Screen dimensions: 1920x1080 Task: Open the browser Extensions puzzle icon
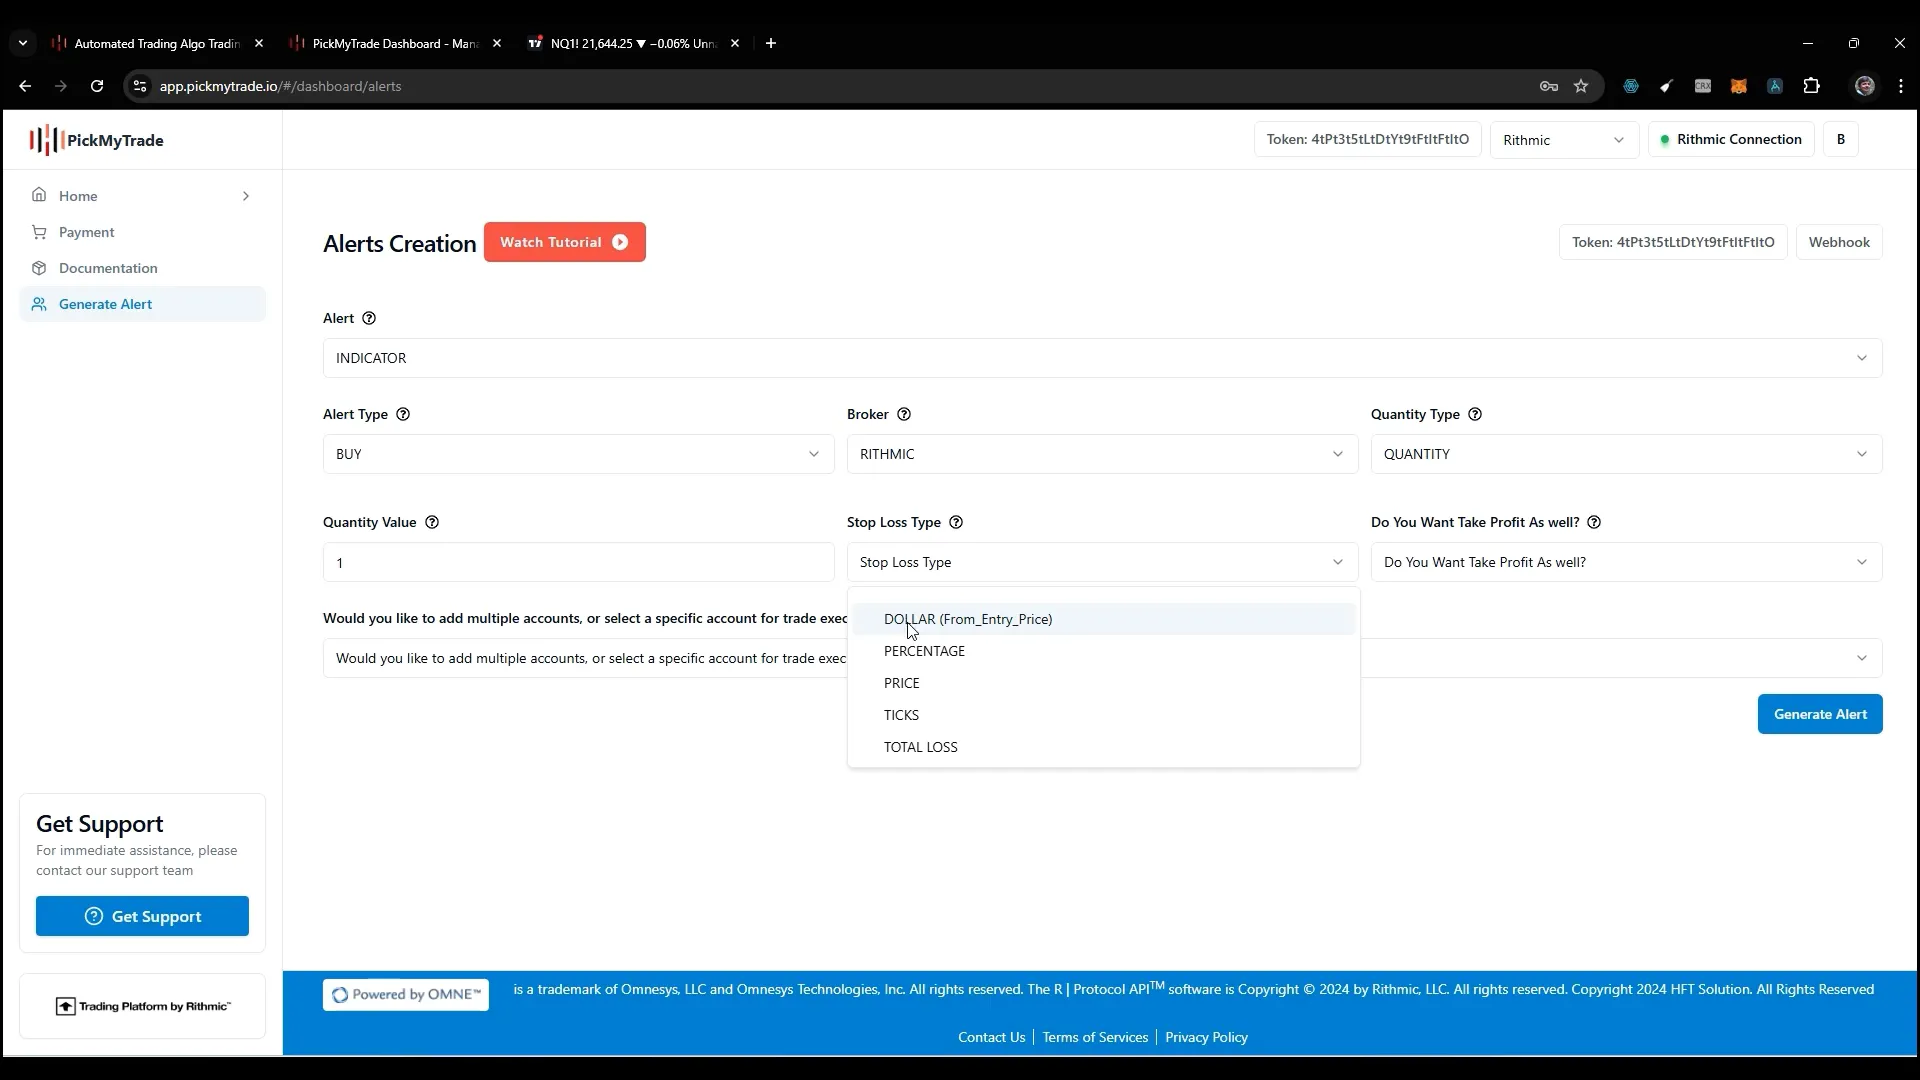(1811, 86)
